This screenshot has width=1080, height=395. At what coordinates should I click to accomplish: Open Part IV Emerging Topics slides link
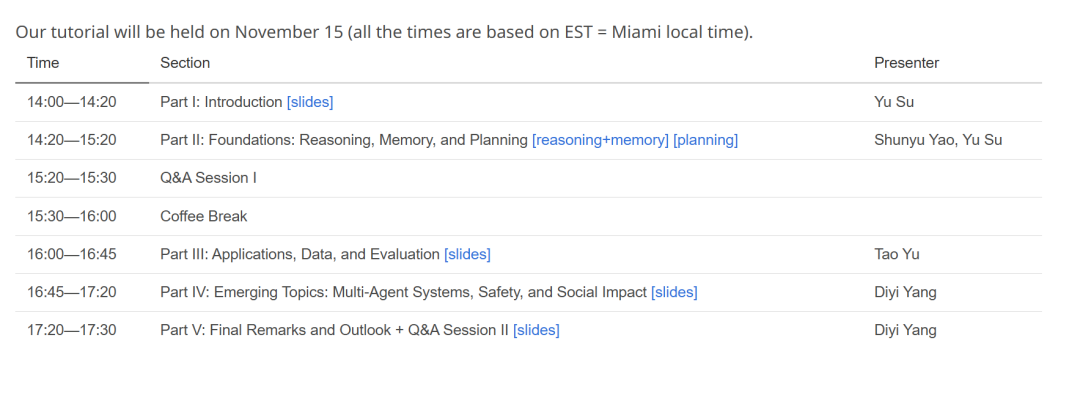click(674, 292)
